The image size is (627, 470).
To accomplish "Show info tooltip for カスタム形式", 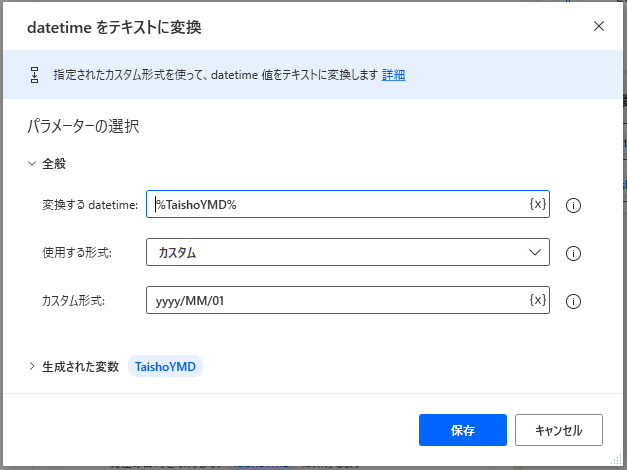I will 574,301.
